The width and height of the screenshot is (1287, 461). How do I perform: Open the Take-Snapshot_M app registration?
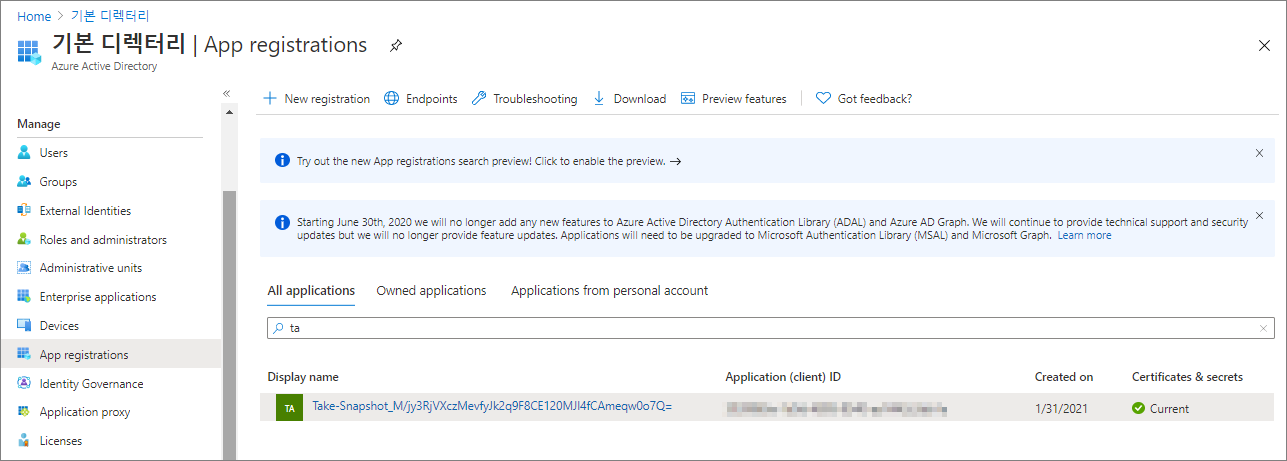(x=492, y=406)
